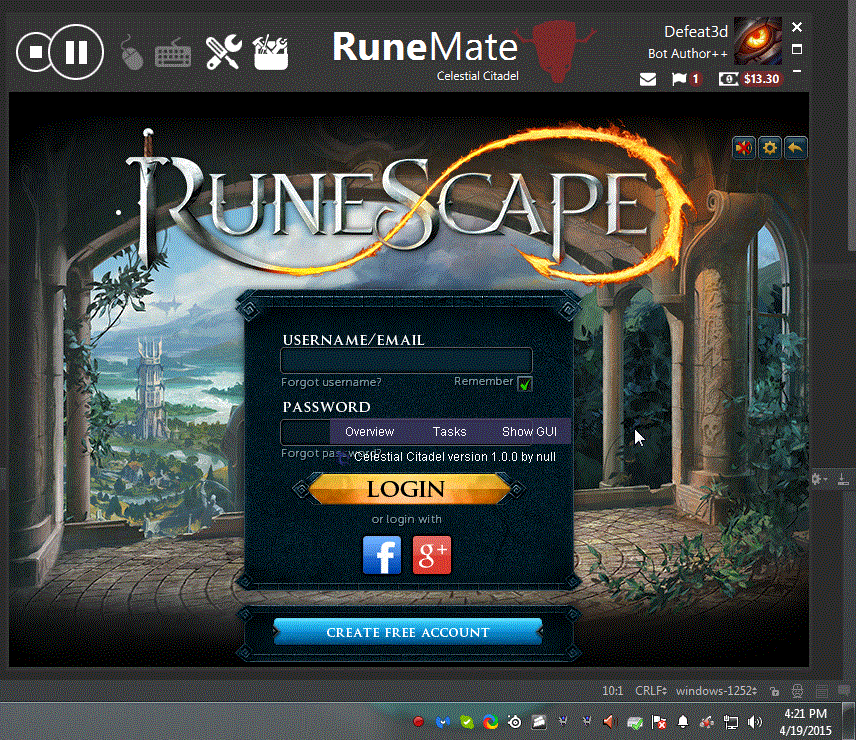Click the $13.30 balance indicator
856x740 pixels.
751,79
